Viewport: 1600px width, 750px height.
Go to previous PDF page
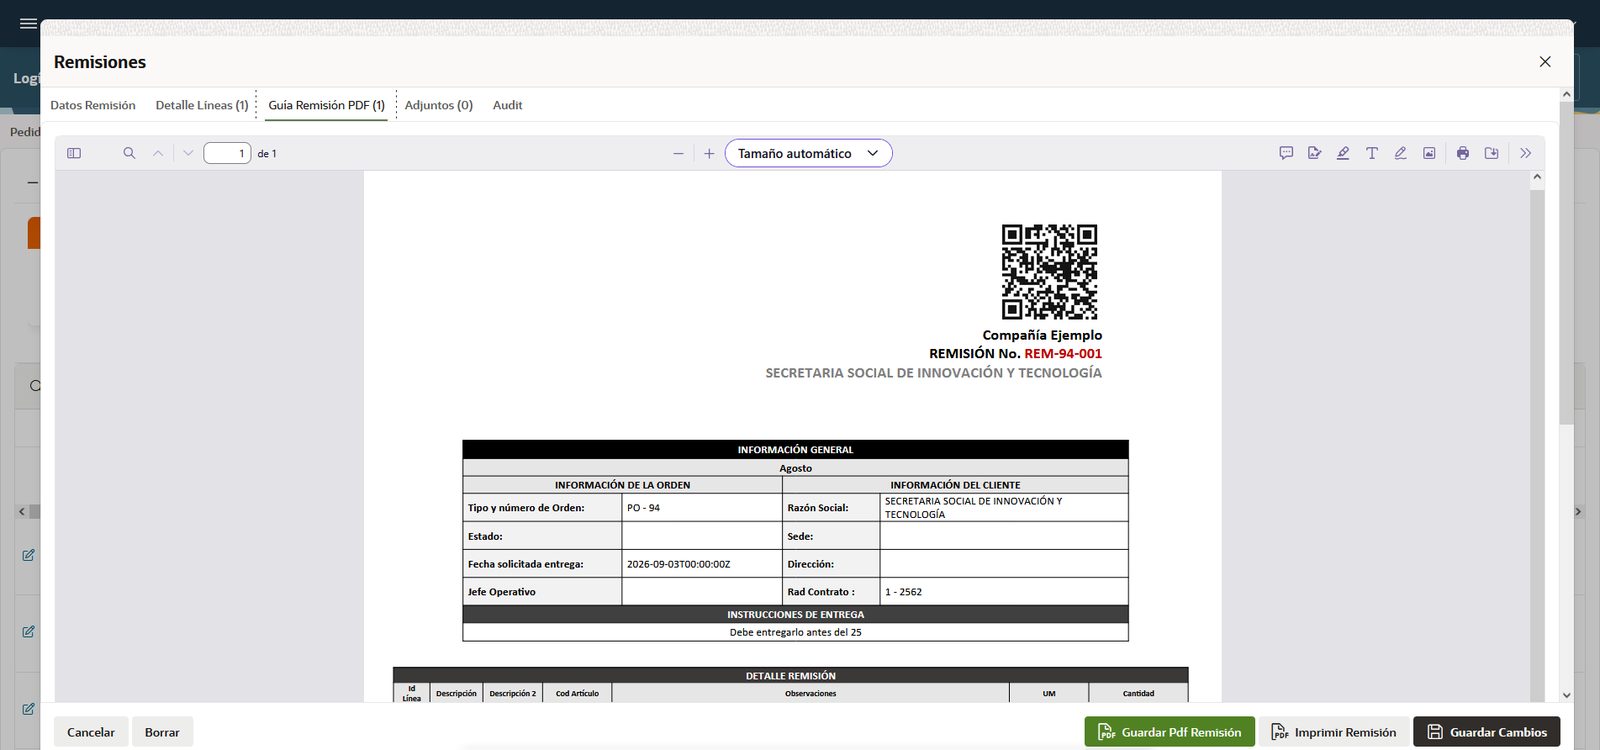158,153
